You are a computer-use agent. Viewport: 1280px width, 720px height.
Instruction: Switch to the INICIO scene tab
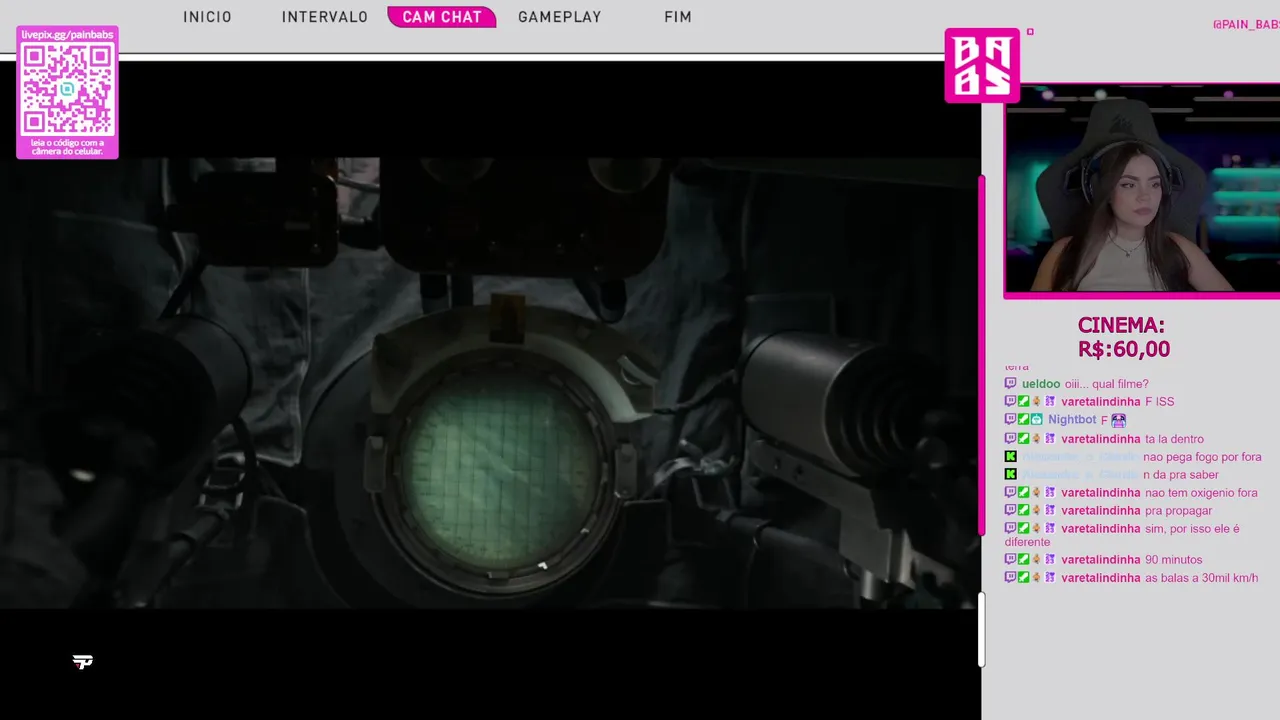click(x=207, y=17)
